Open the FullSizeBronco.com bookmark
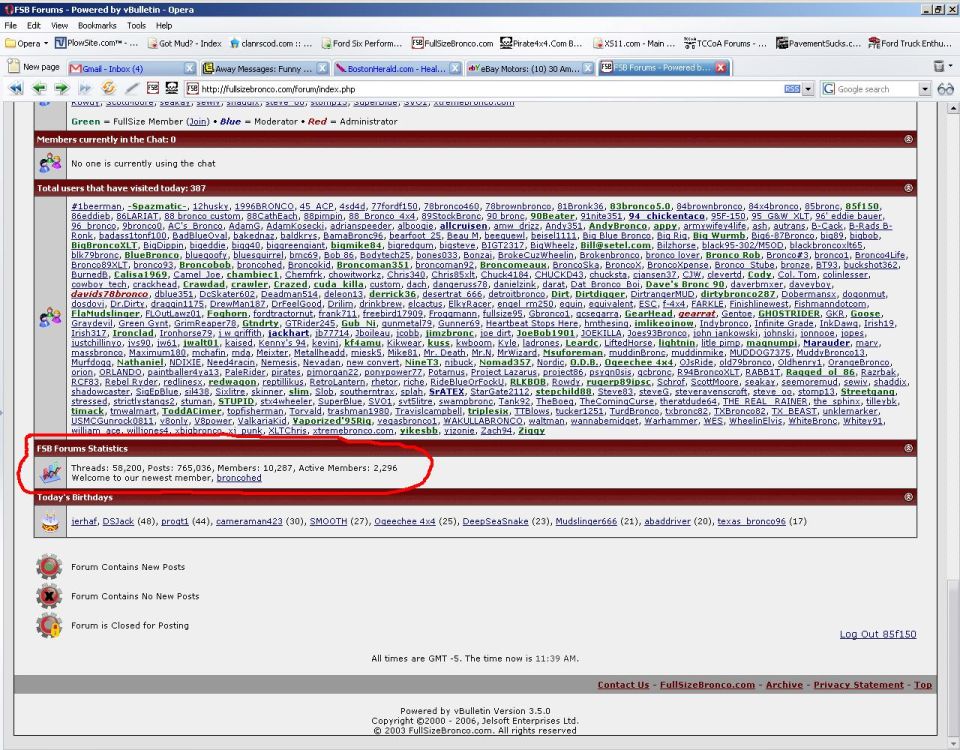Image resolution: width=960 pixels, height=750 pixels. pyautogui.click(x=452, y=43)
